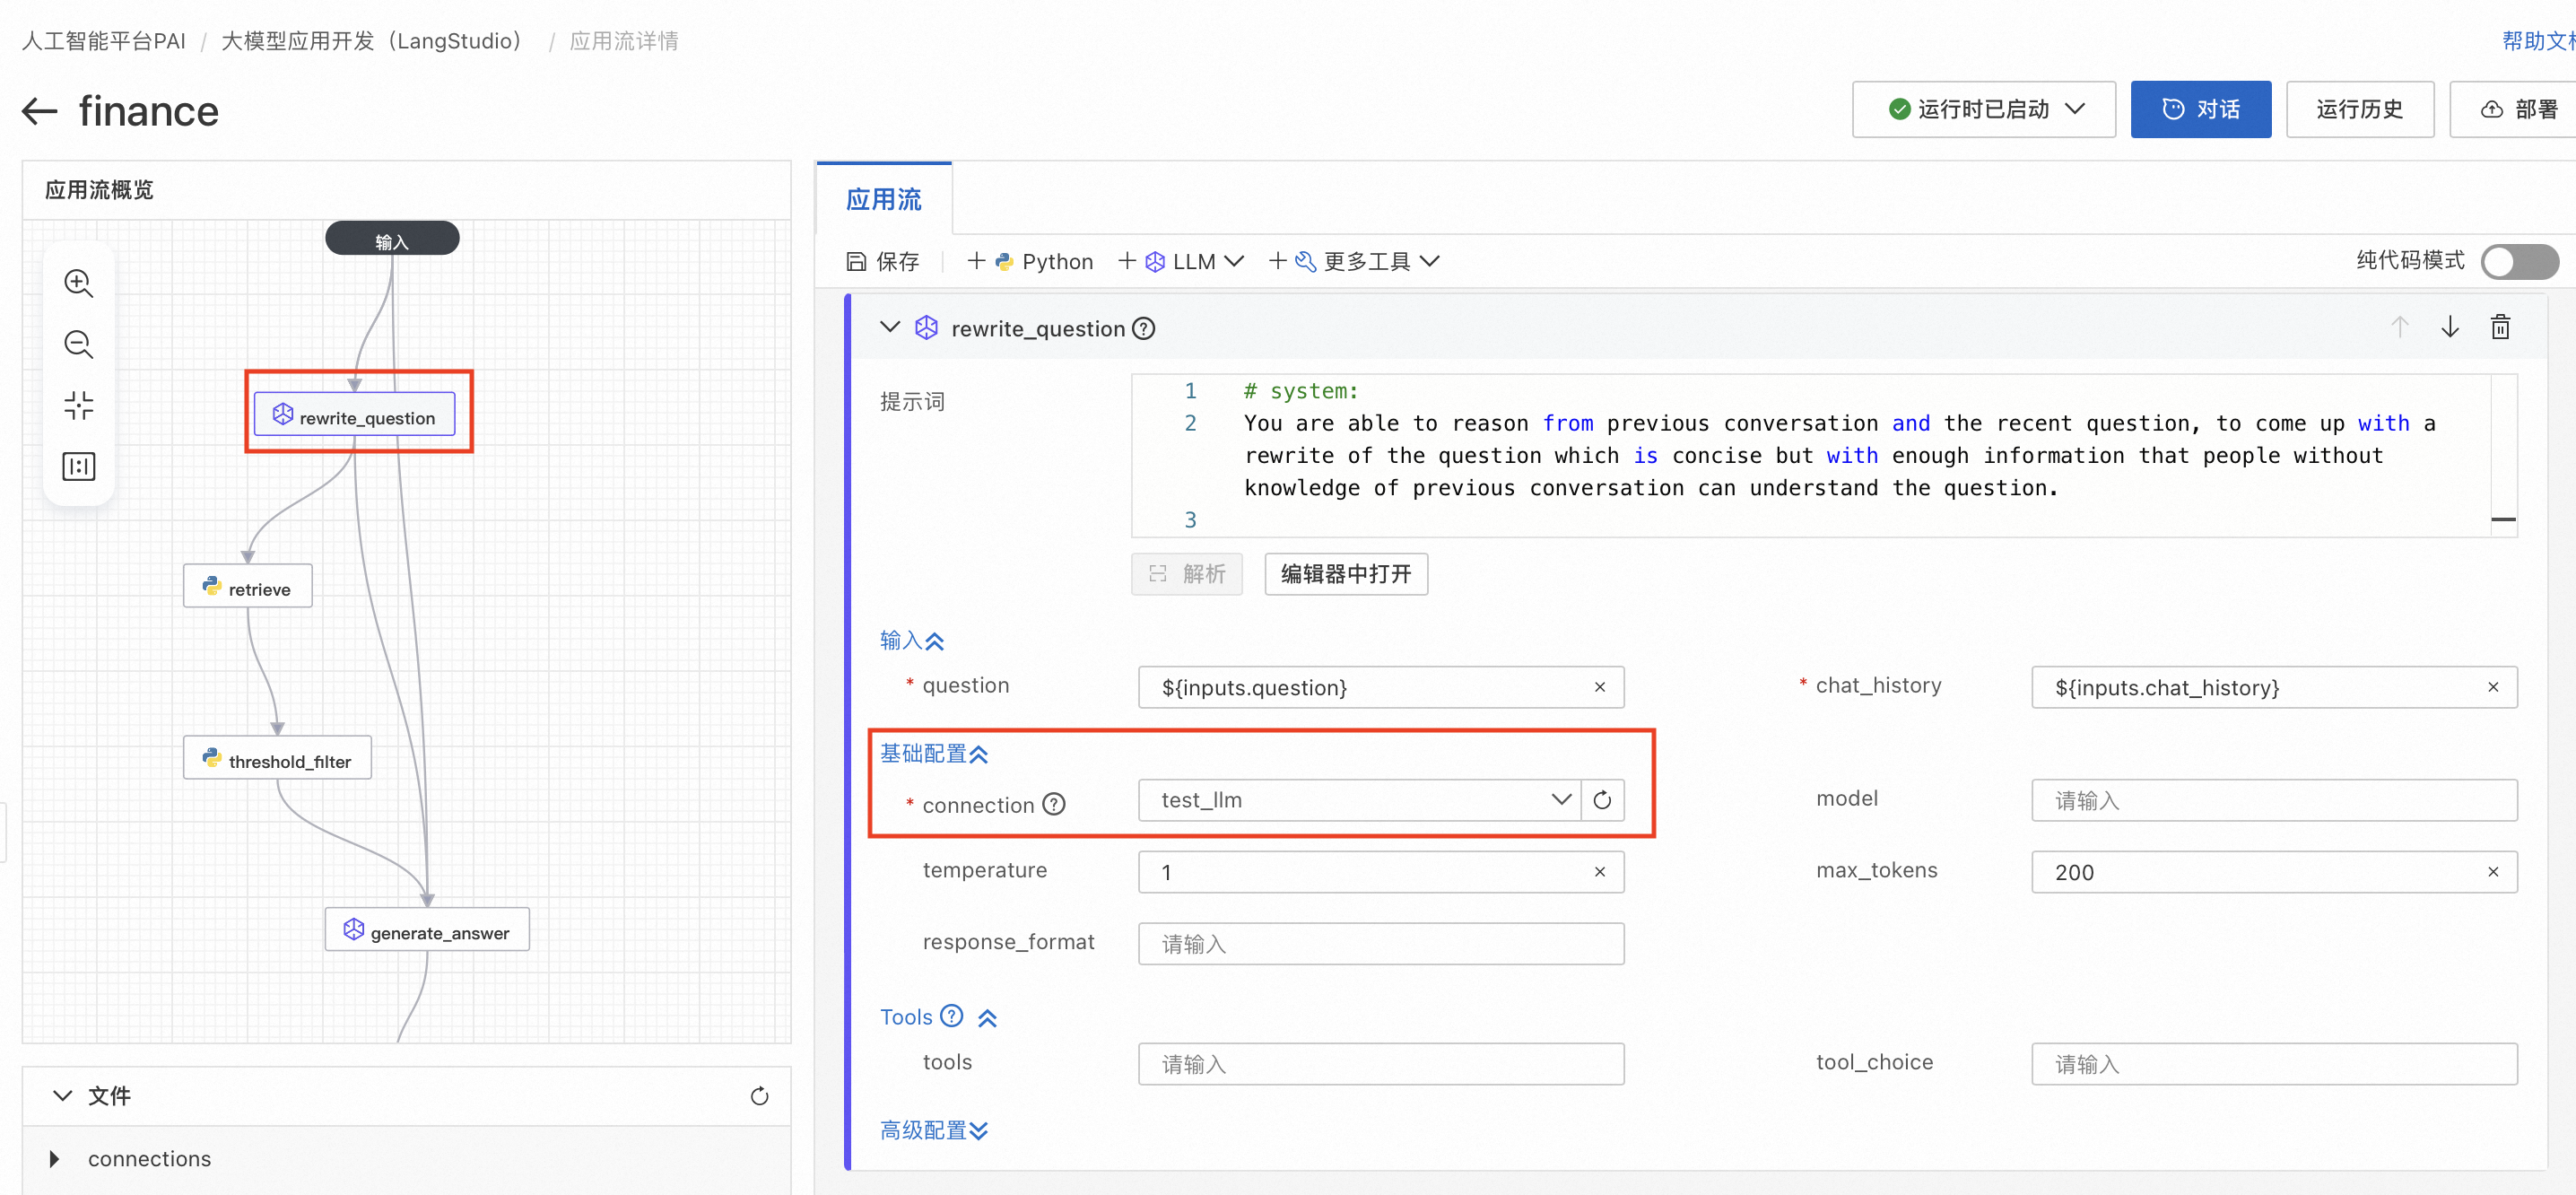Click the fit-to-view canvas icon
Viewport: 2576px width, 1195px height.
point(78,405)
